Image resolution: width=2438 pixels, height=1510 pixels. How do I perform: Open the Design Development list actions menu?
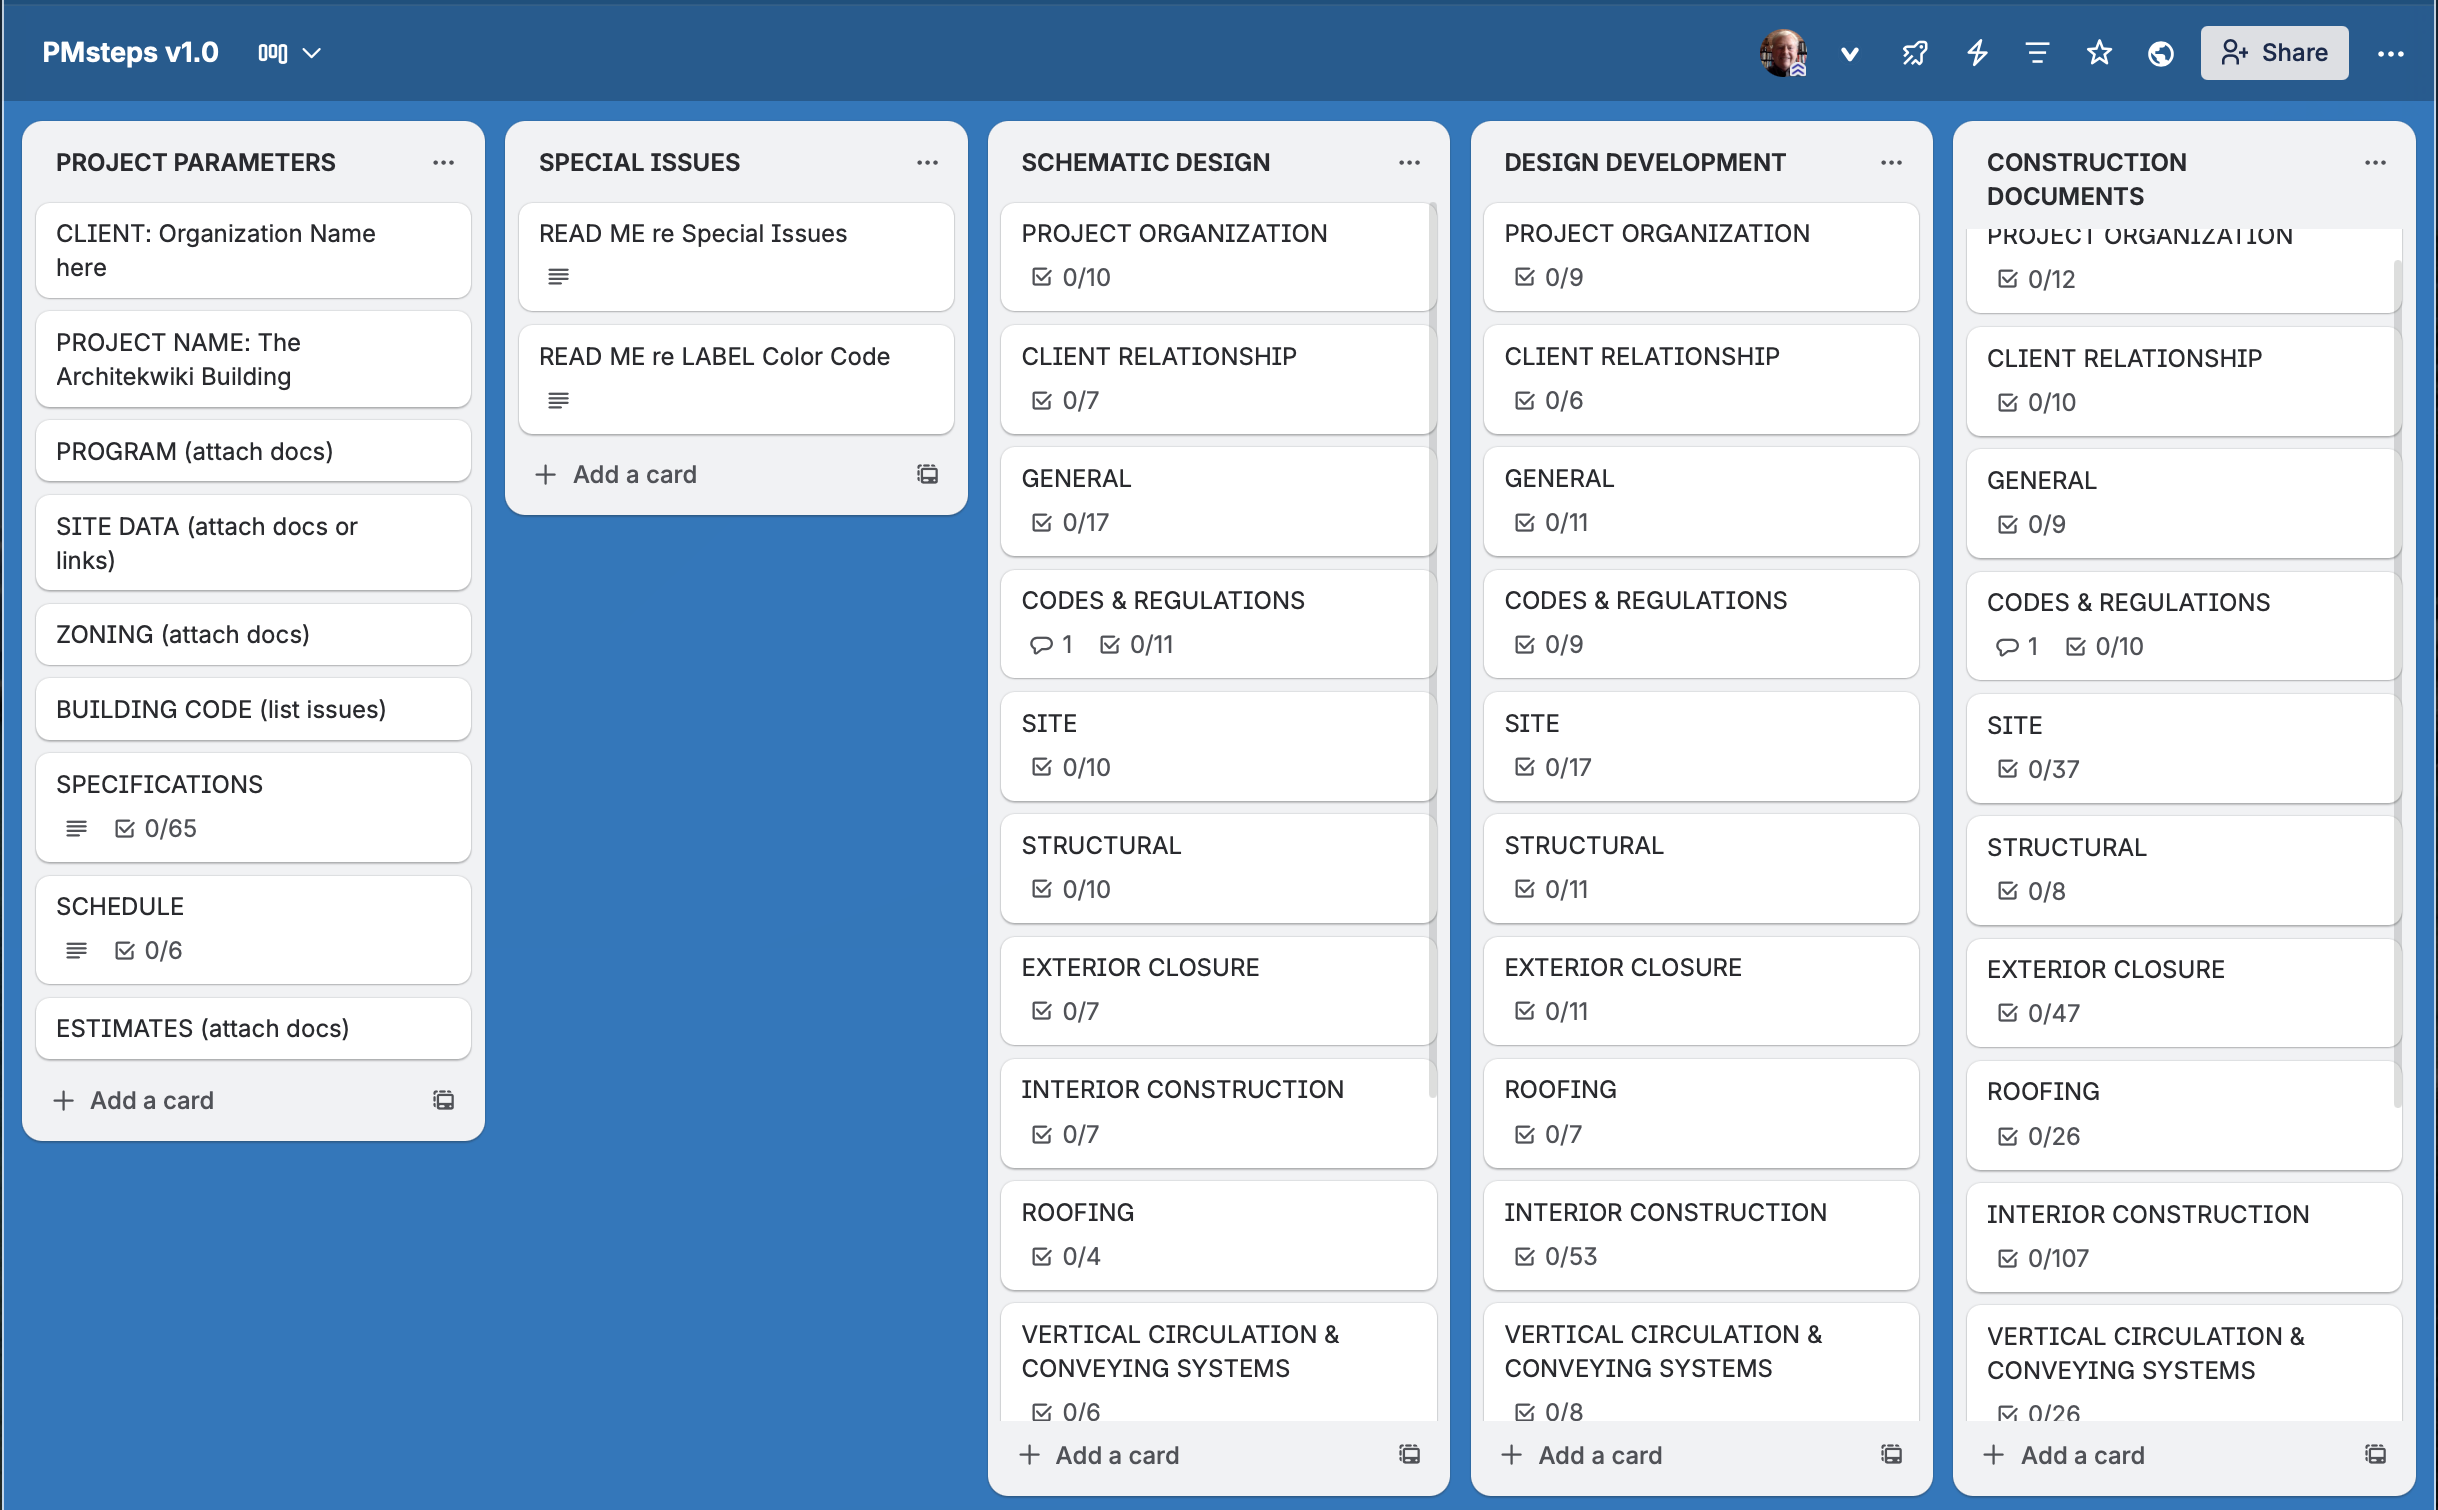(x=1891, y=162)
